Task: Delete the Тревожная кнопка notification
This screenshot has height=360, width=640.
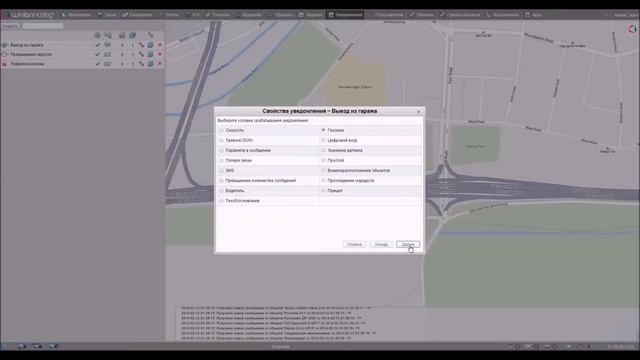Action: point(160,64)
